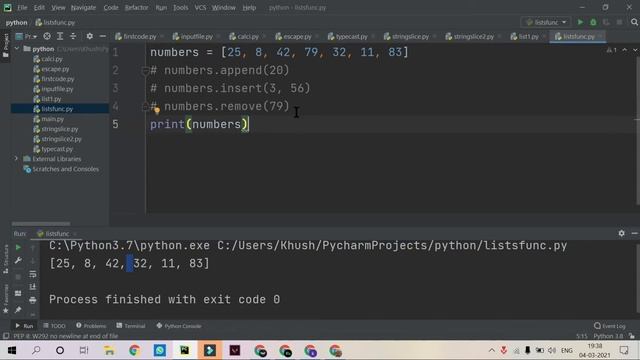Open the Terminal tool window
Viewport: 640px width, 360px height.
pos(131,326)
